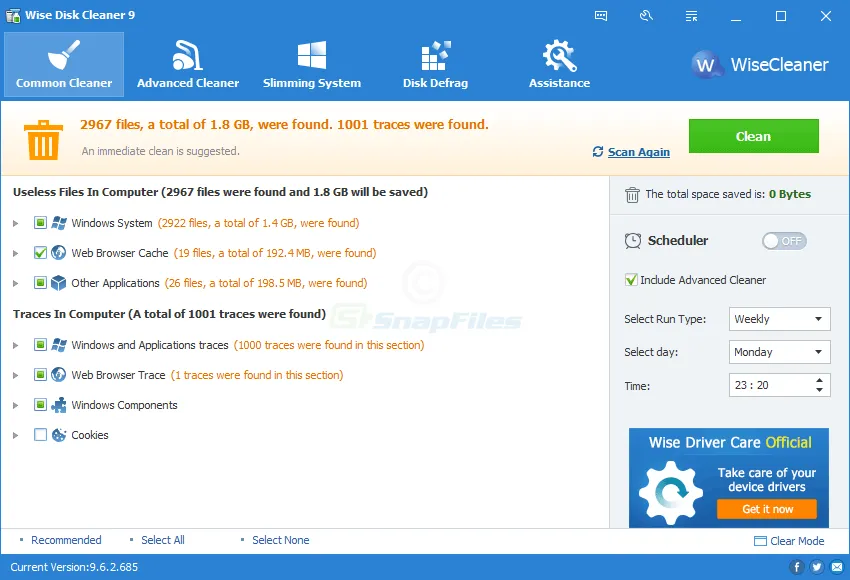Click the Clear Mode window icon
850x580 pixels.
[760, 541]
